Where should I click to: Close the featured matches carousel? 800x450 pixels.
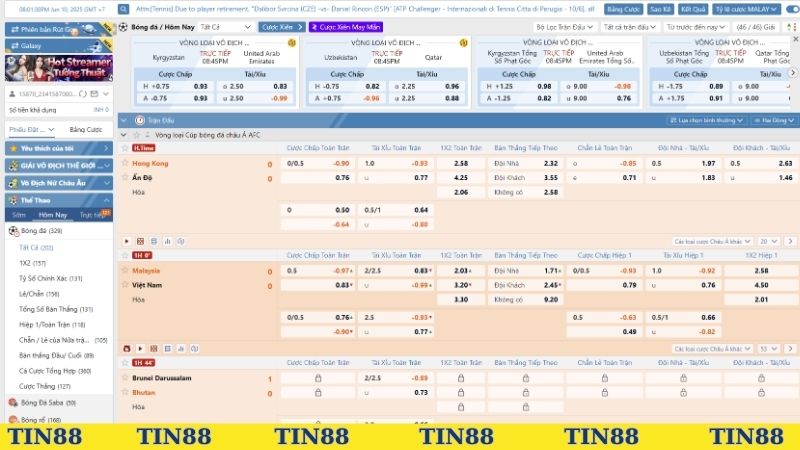point(795,39)
